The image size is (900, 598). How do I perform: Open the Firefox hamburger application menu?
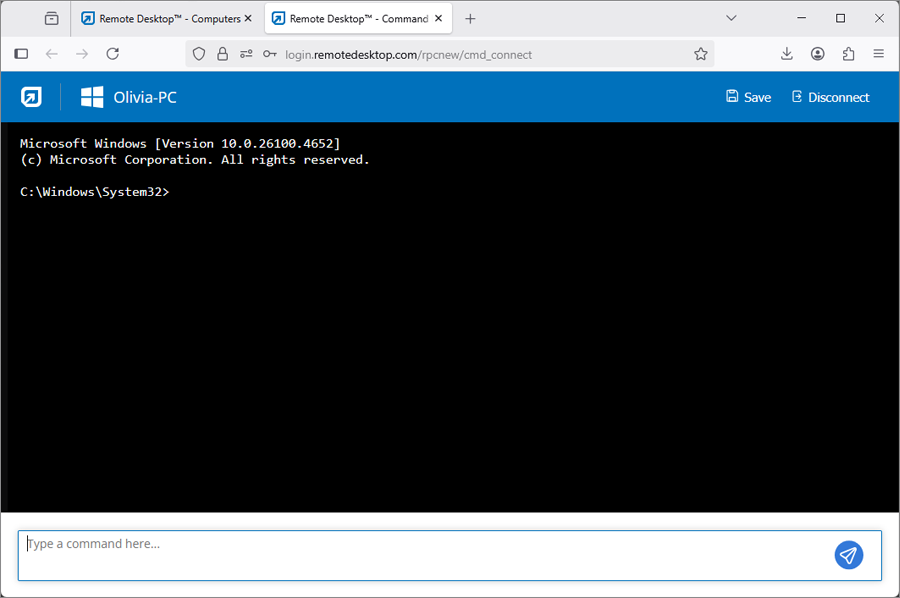click(x=879, y=54)
